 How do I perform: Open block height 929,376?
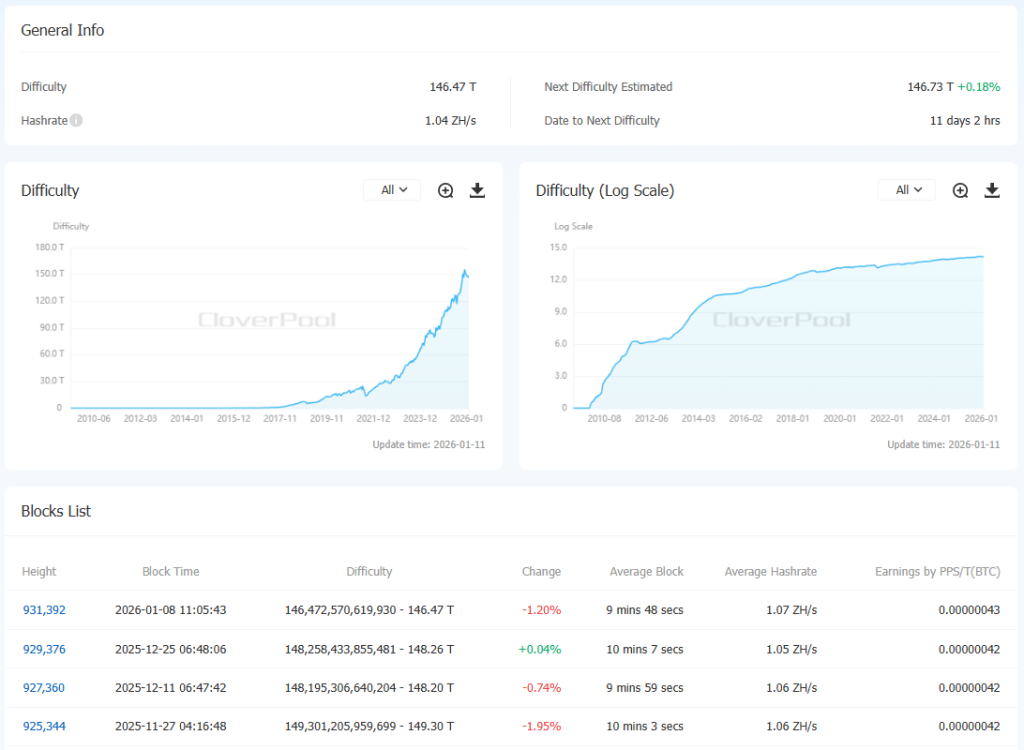click(x=44, y=650)
